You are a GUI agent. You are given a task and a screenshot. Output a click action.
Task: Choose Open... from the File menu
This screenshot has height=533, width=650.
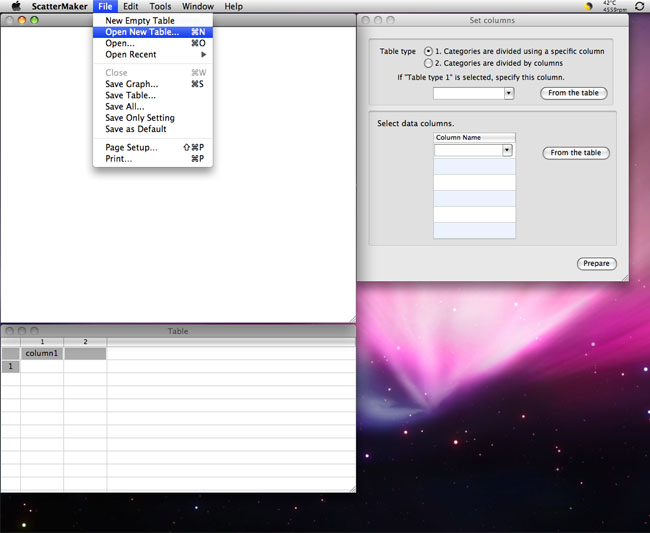pyautogui.click(x=153, y=43)
